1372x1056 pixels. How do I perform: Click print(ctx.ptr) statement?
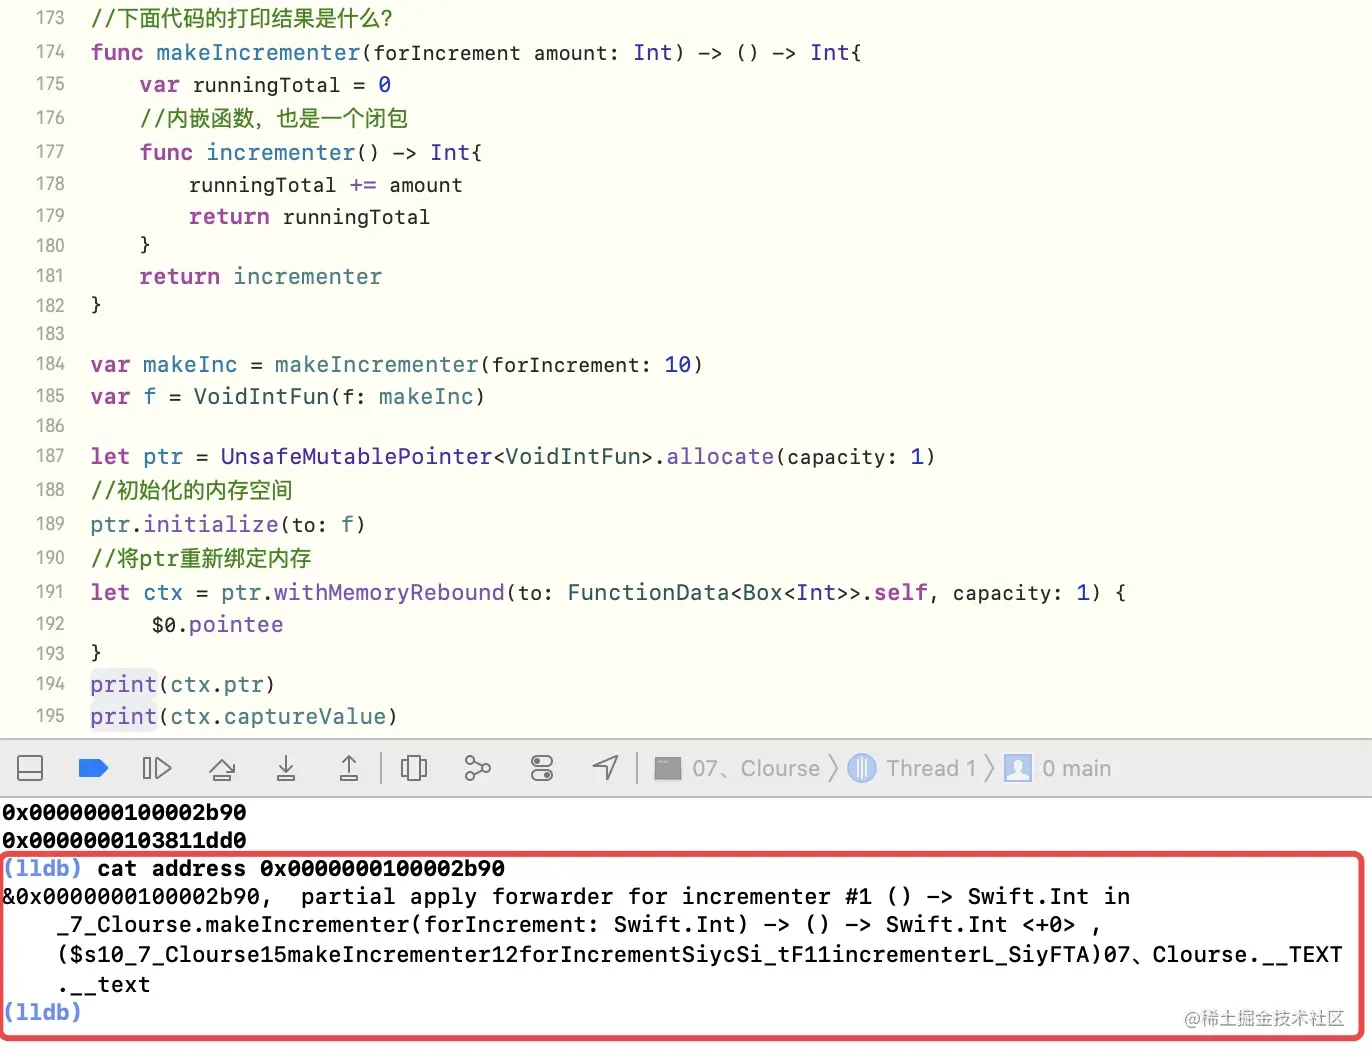pos(182,685)
